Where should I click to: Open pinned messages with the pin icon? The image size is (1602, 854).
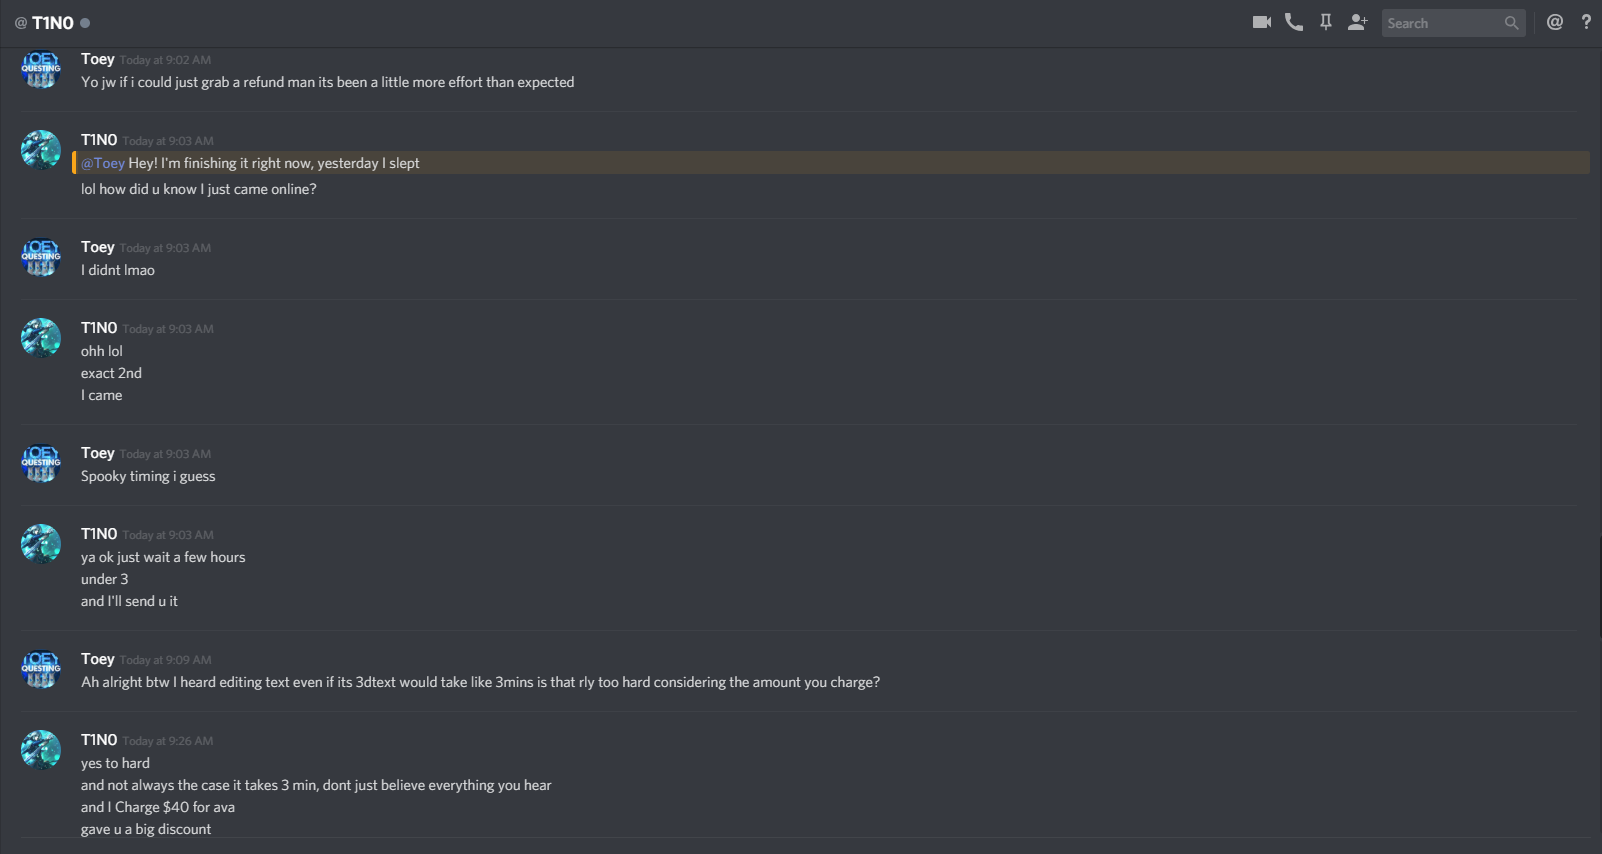coord(1326,22)
